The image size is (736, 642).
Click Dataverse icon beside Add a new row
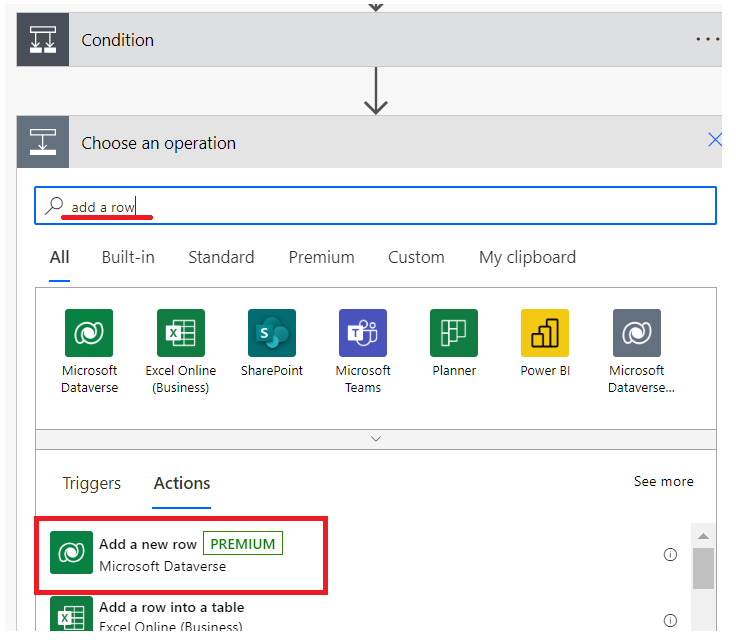[x=71, y=552]
